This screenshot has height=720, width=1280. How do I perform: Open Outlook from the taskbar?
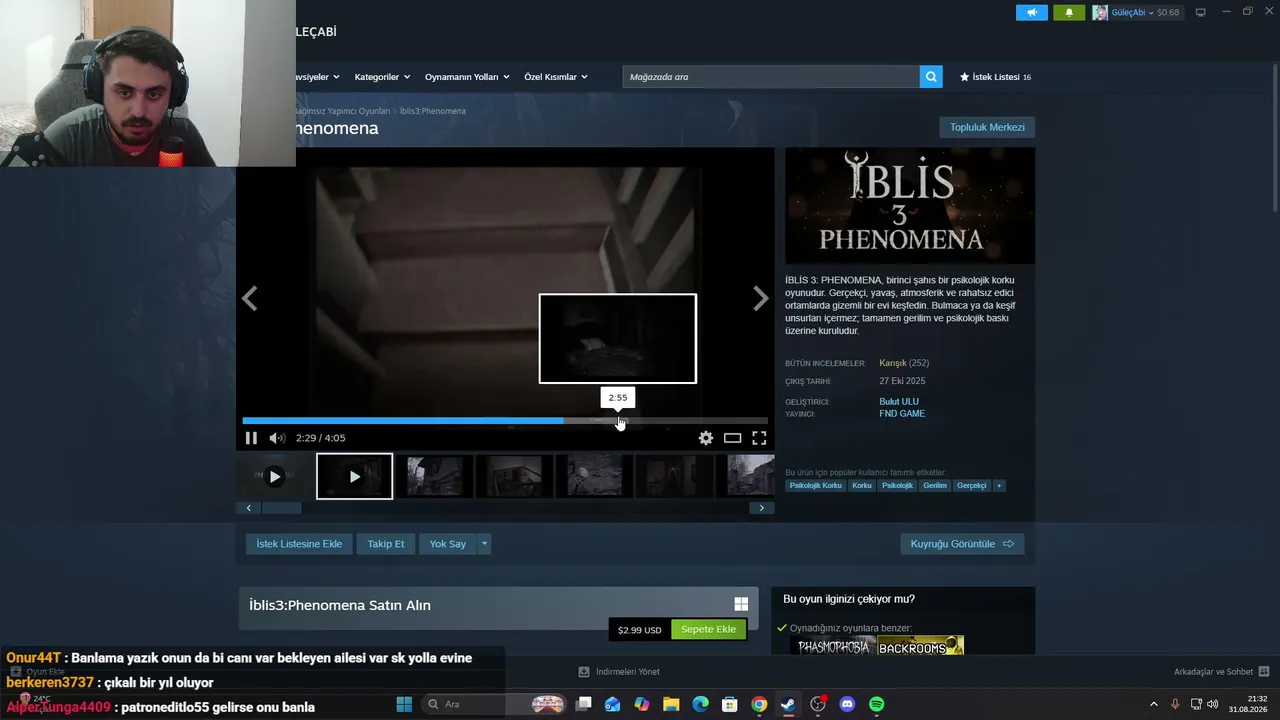point(613,704)
